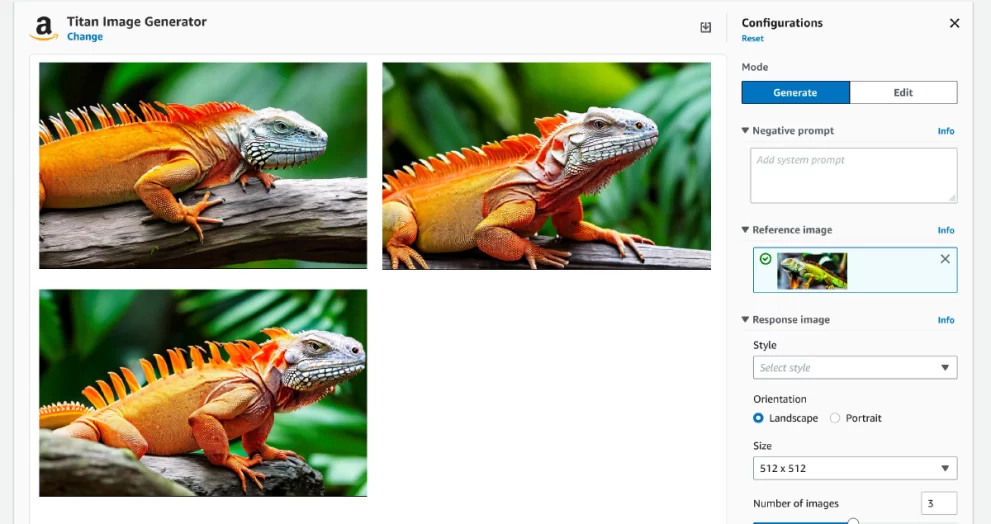Open the Select style dropdown
Image resolution: width=991 pixels, height=524 pixels.
click(855, 368)
